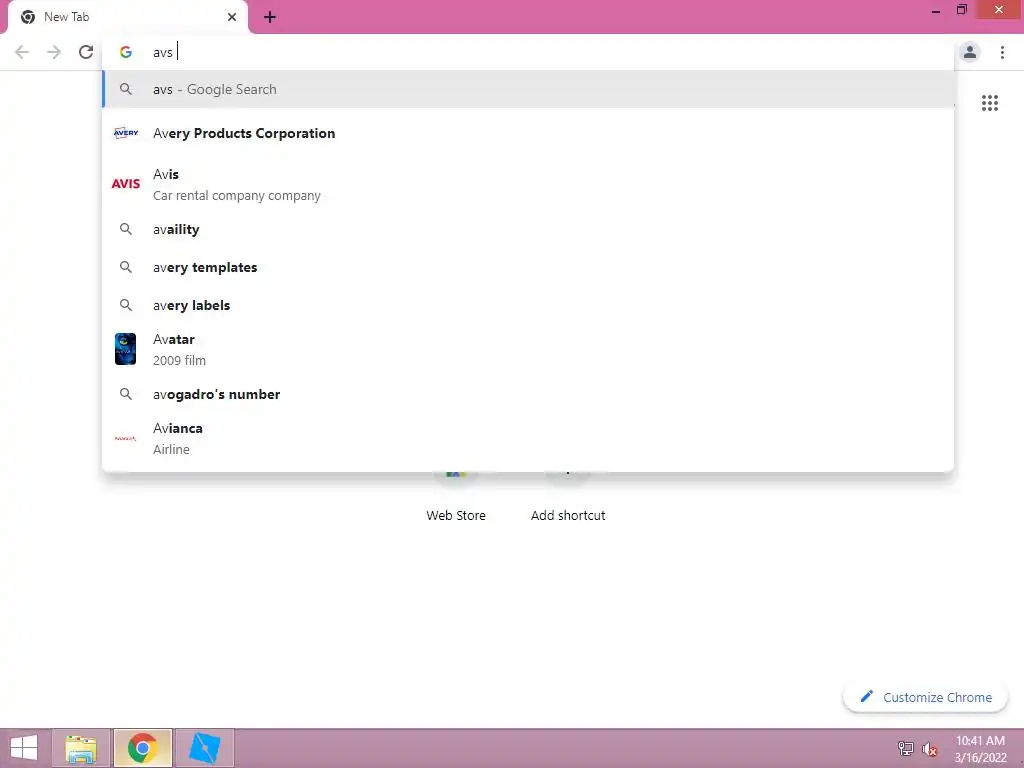
Task: Open the taskbar clock showing 10:41 AM
Action: (x=980, y=749)
